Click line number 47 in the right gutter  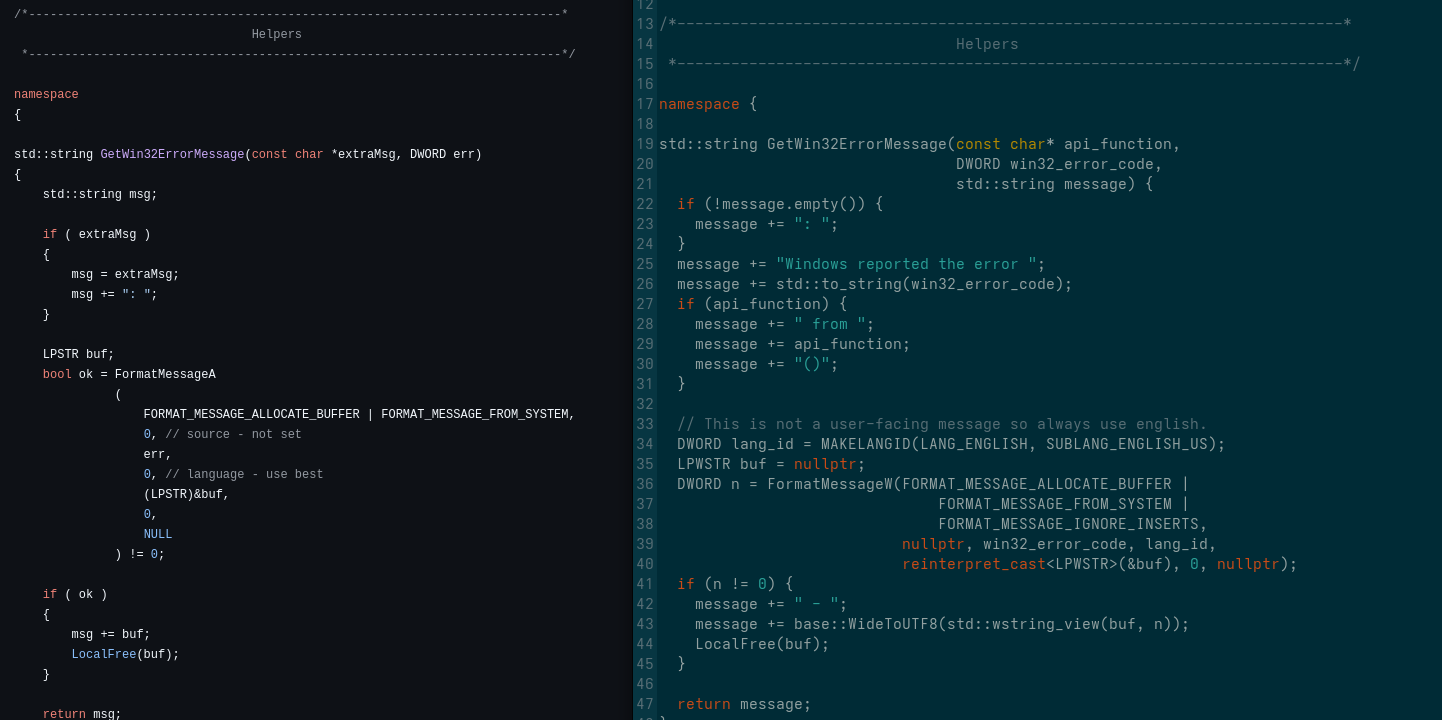pos(644,704)
